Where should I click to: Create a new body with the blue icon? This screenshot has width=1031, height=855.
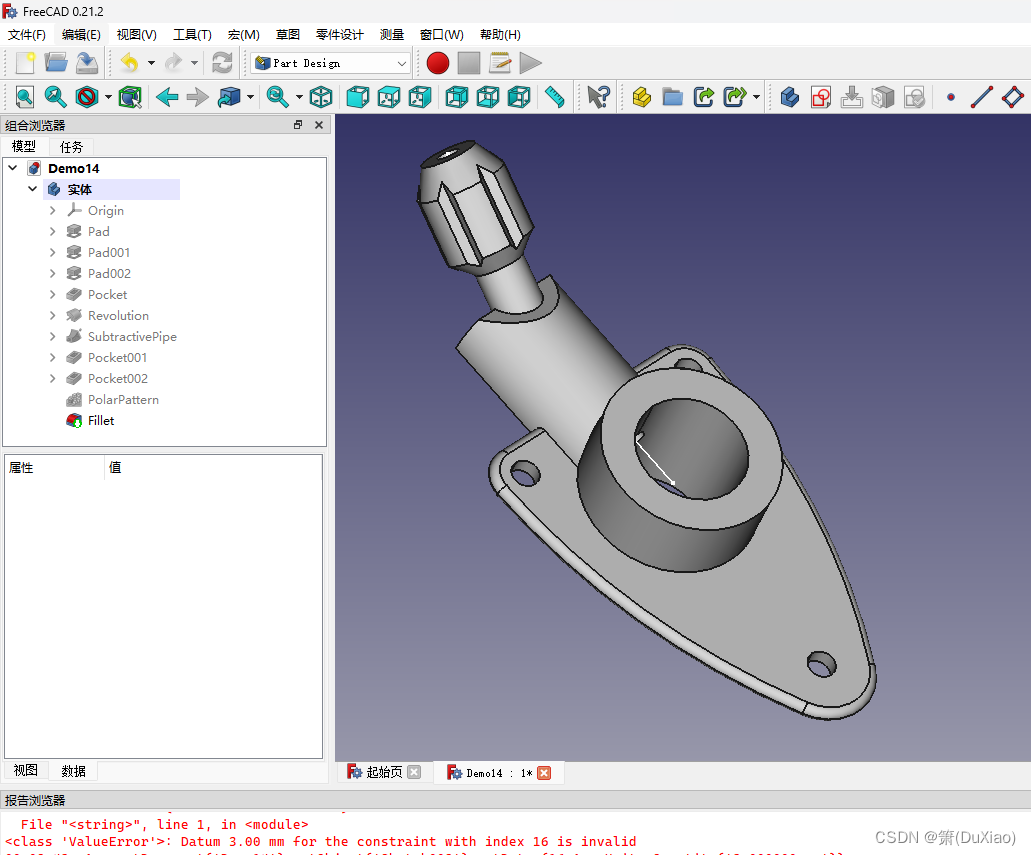790,97
